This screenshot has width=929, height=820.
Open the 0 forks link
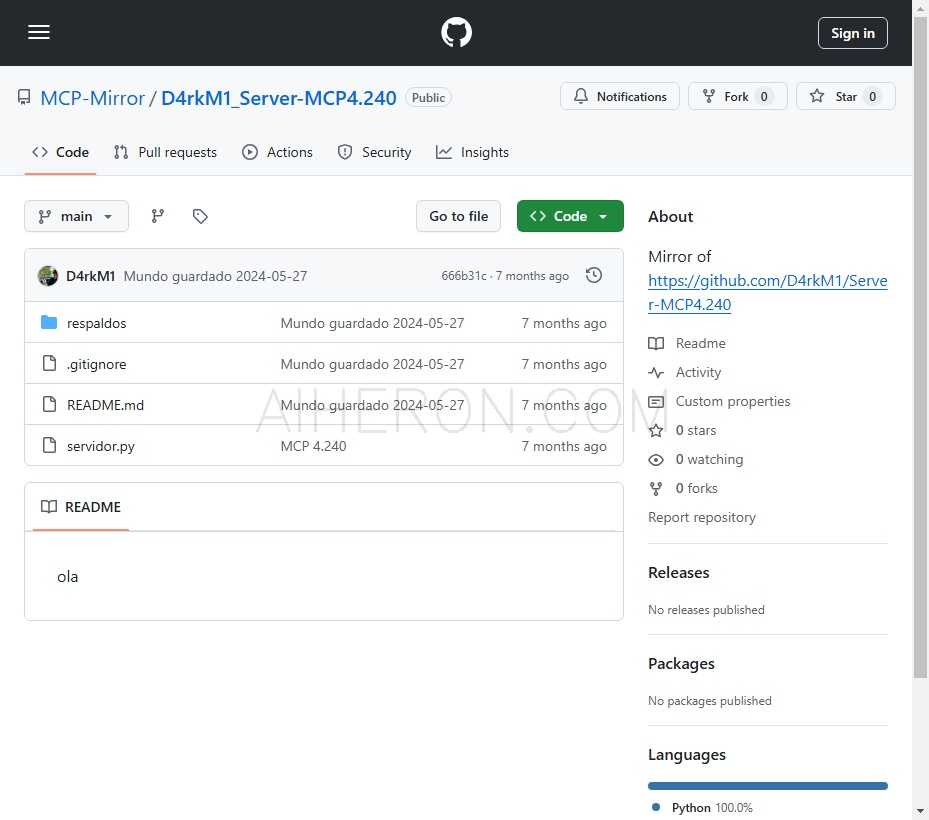pos(696,488)
